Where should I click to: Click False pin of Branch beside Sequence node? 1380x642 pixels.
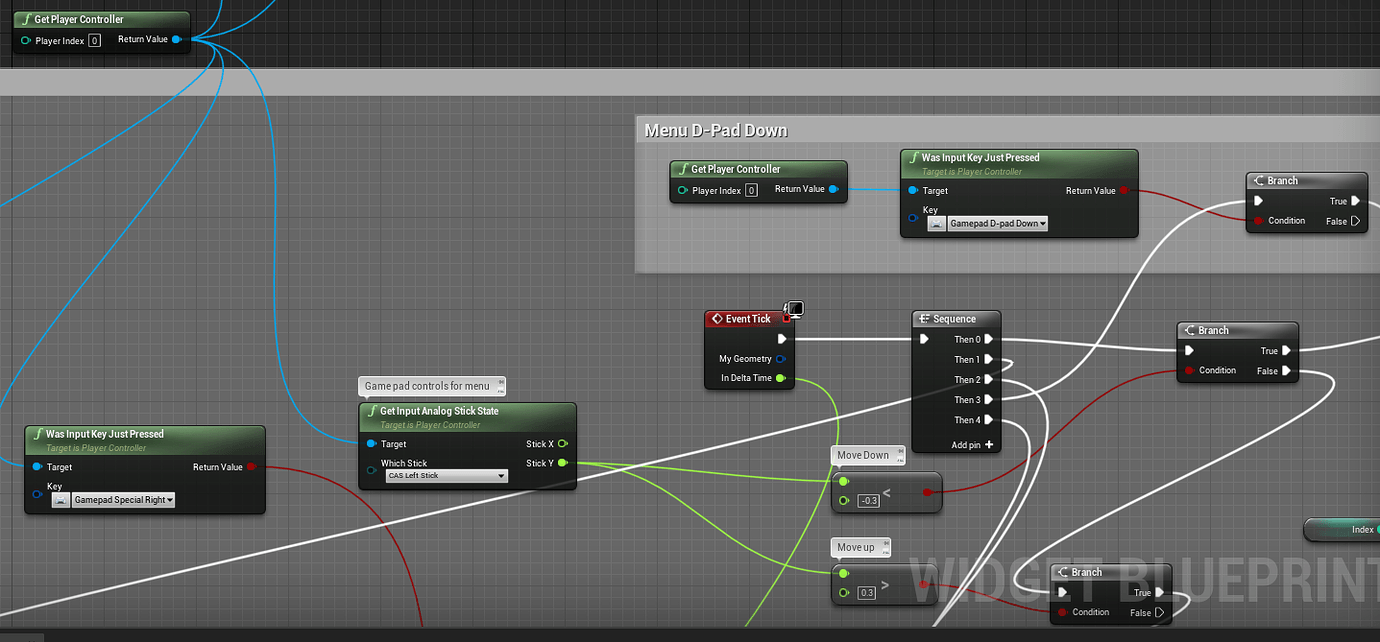[x=1287, y=371]
